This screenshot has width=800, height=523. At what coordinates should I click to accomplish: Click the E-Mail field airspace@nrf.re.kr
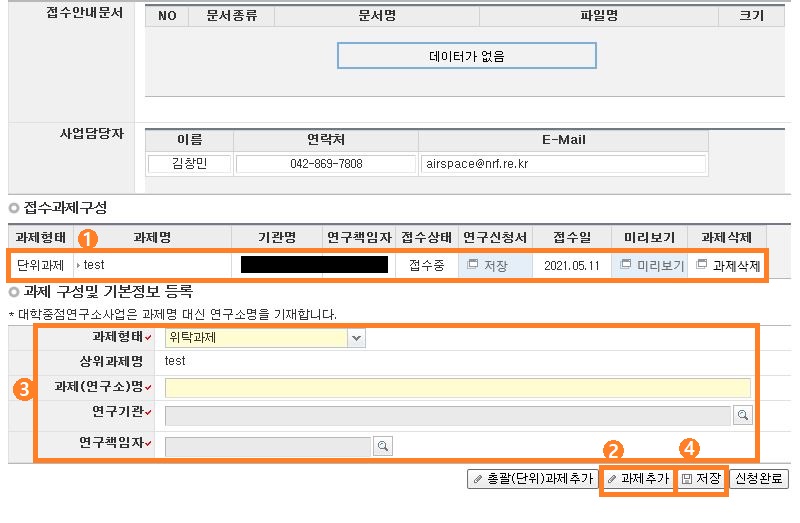pyautogui.click(x=563, y=164)
